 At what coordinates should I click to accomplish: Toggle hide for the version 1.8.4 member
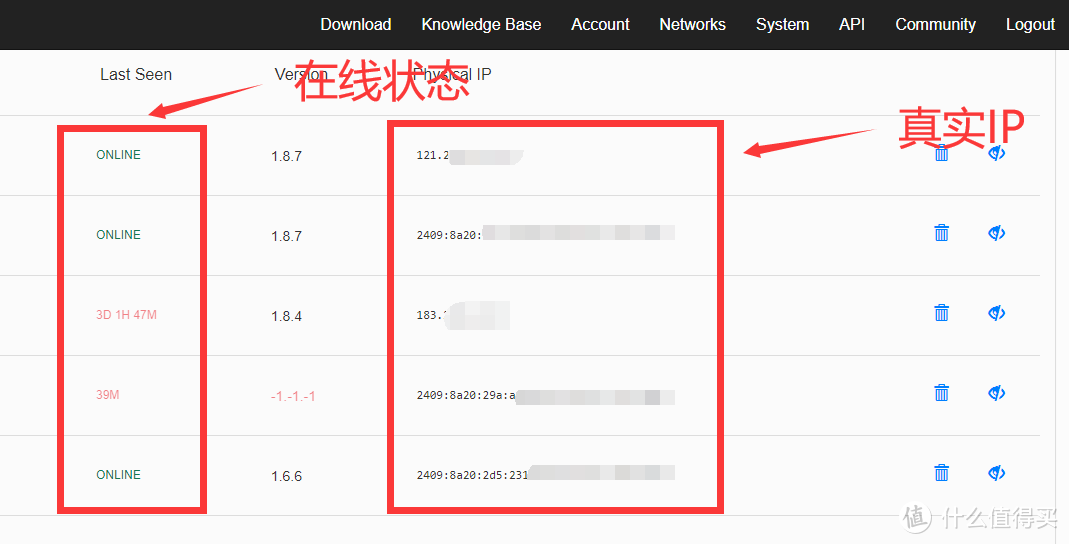997,313
